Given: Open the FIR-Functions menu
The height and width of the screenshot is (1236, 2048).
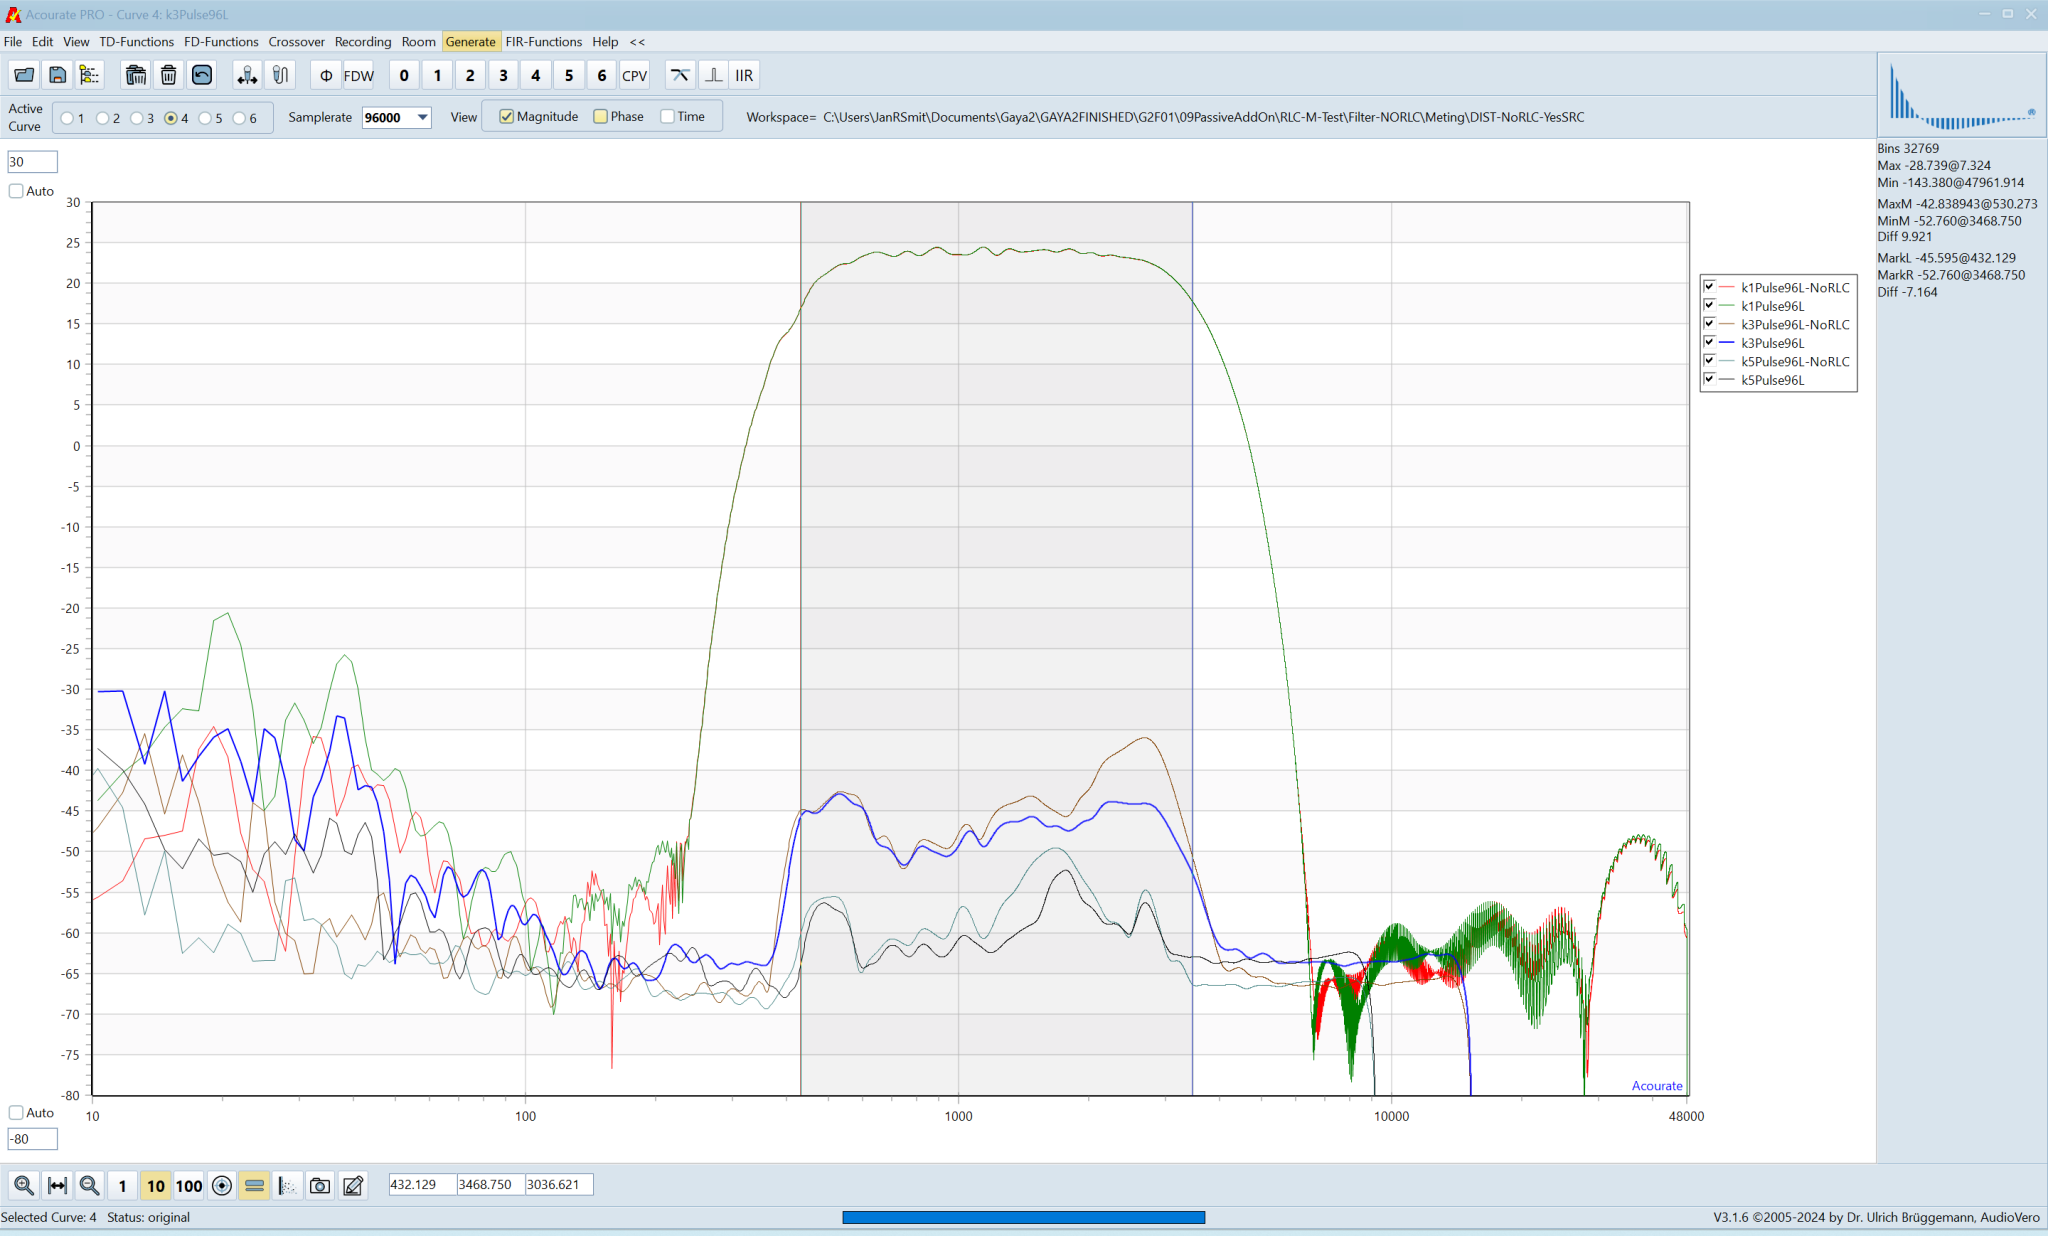Looking at the screenshot, I should pos(543,42).
